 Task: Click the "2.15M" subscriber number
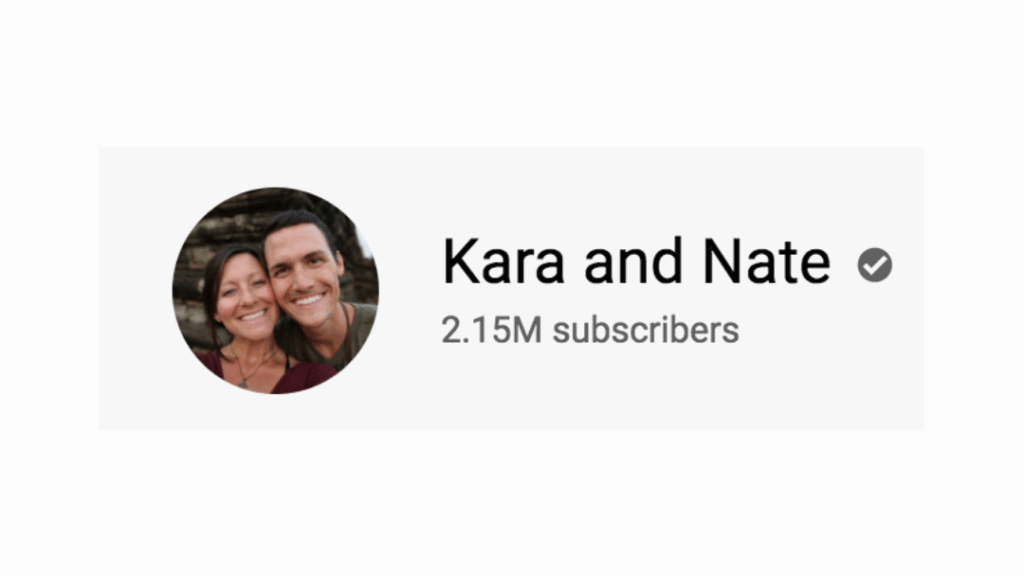pyautogui.click(x=491, y=330)
